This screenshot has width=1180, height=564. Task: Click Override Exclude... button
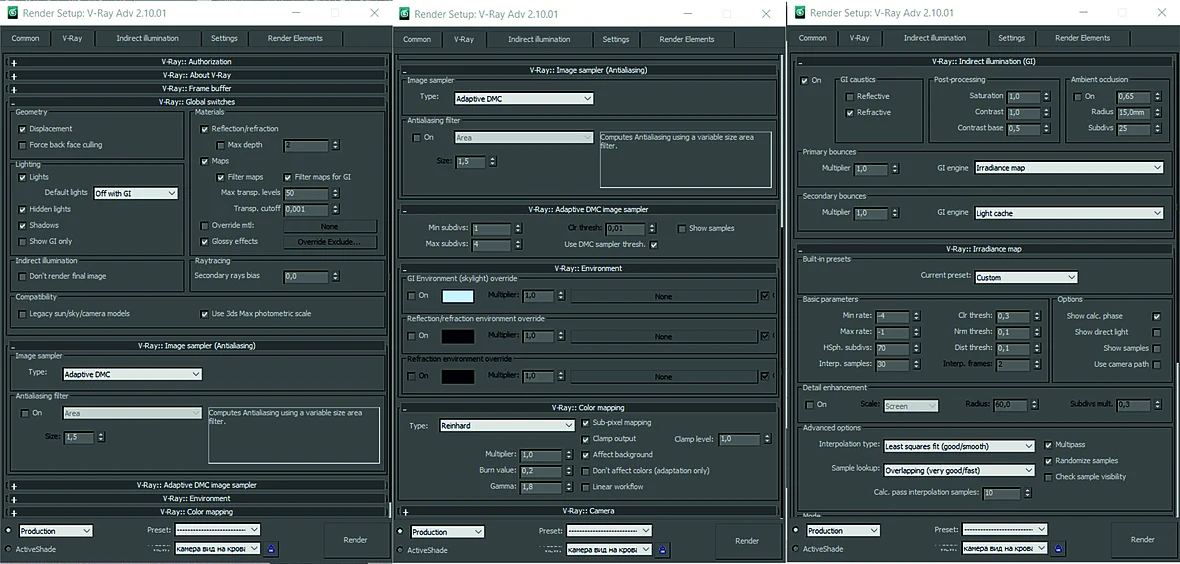tap(330, 242)
